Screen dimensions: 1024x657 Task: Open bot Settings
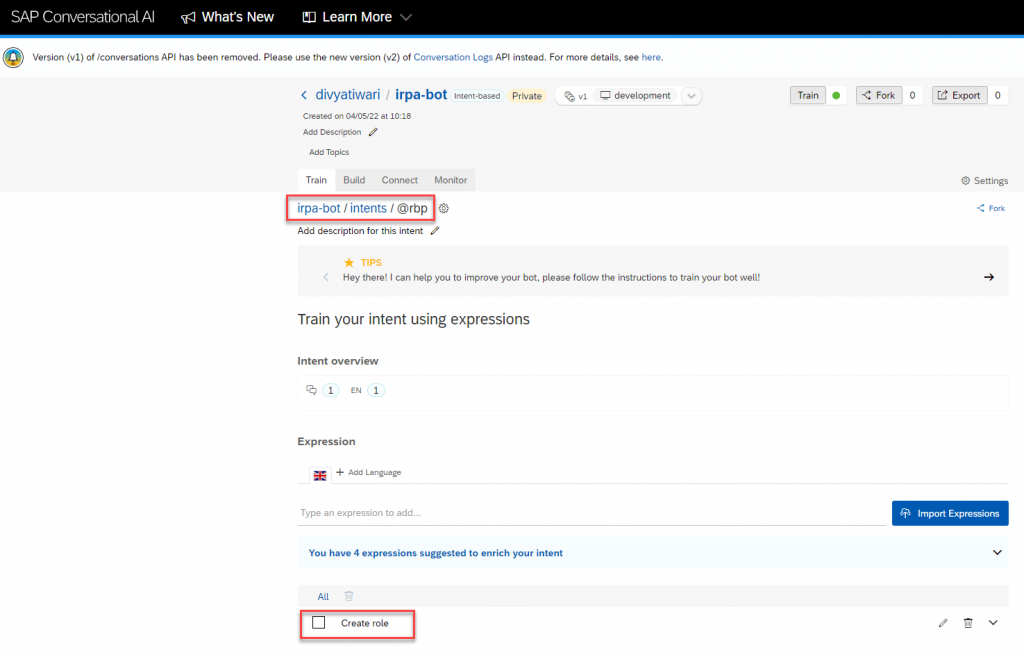(x=984, y=181)
